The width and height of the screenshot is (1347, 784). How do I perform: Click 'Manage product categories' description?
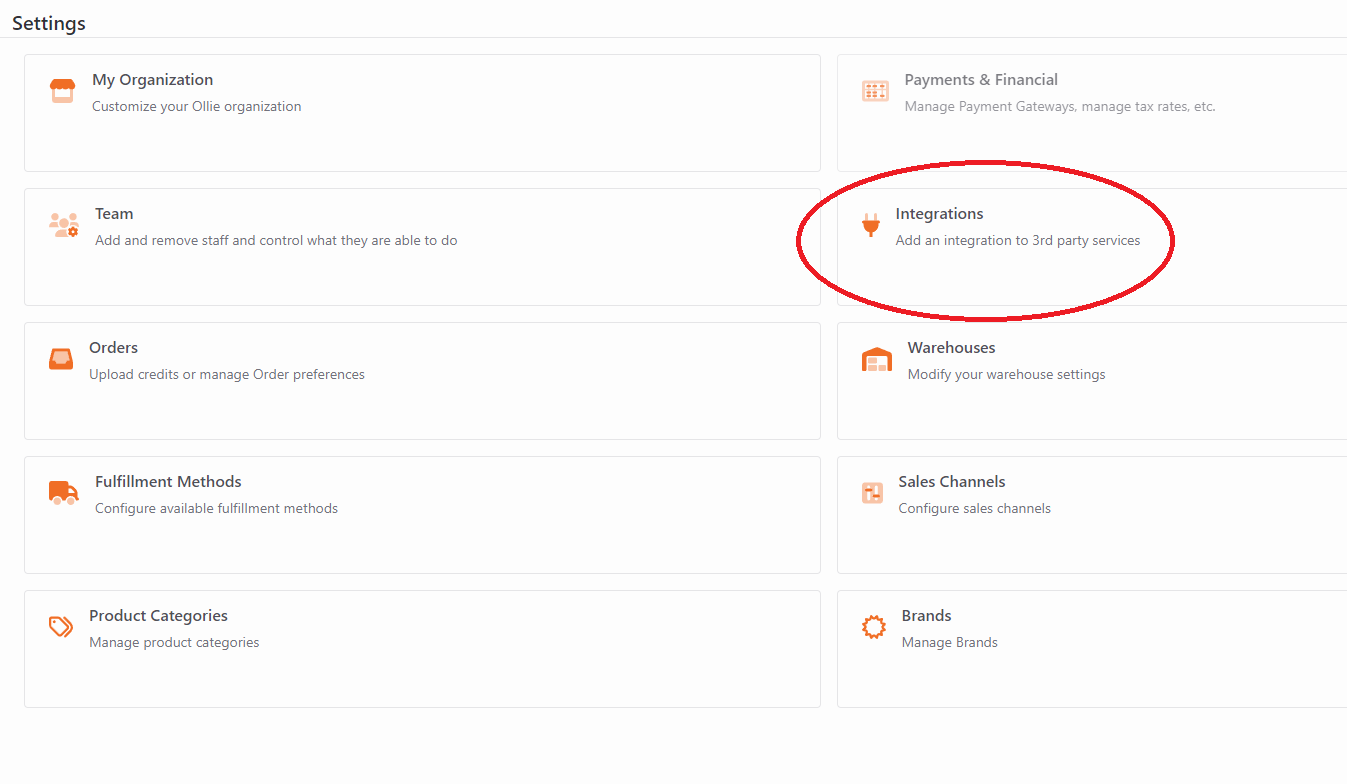(174, 642)
